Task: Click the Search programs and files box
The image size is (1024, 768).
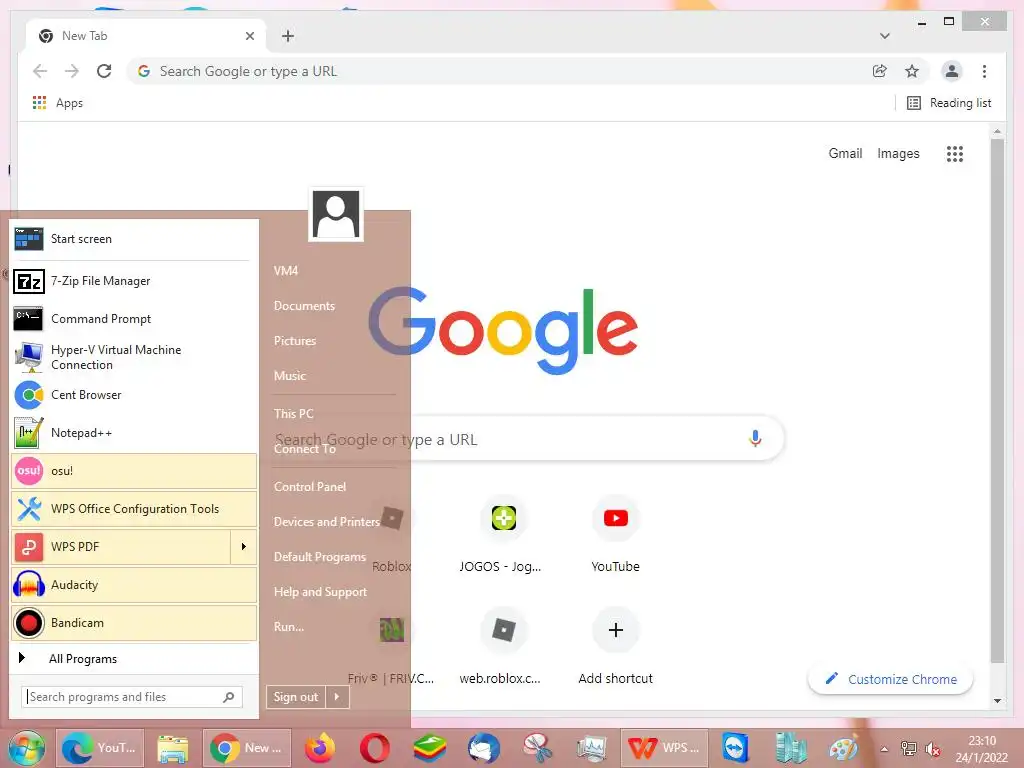Action: point(132,697)
